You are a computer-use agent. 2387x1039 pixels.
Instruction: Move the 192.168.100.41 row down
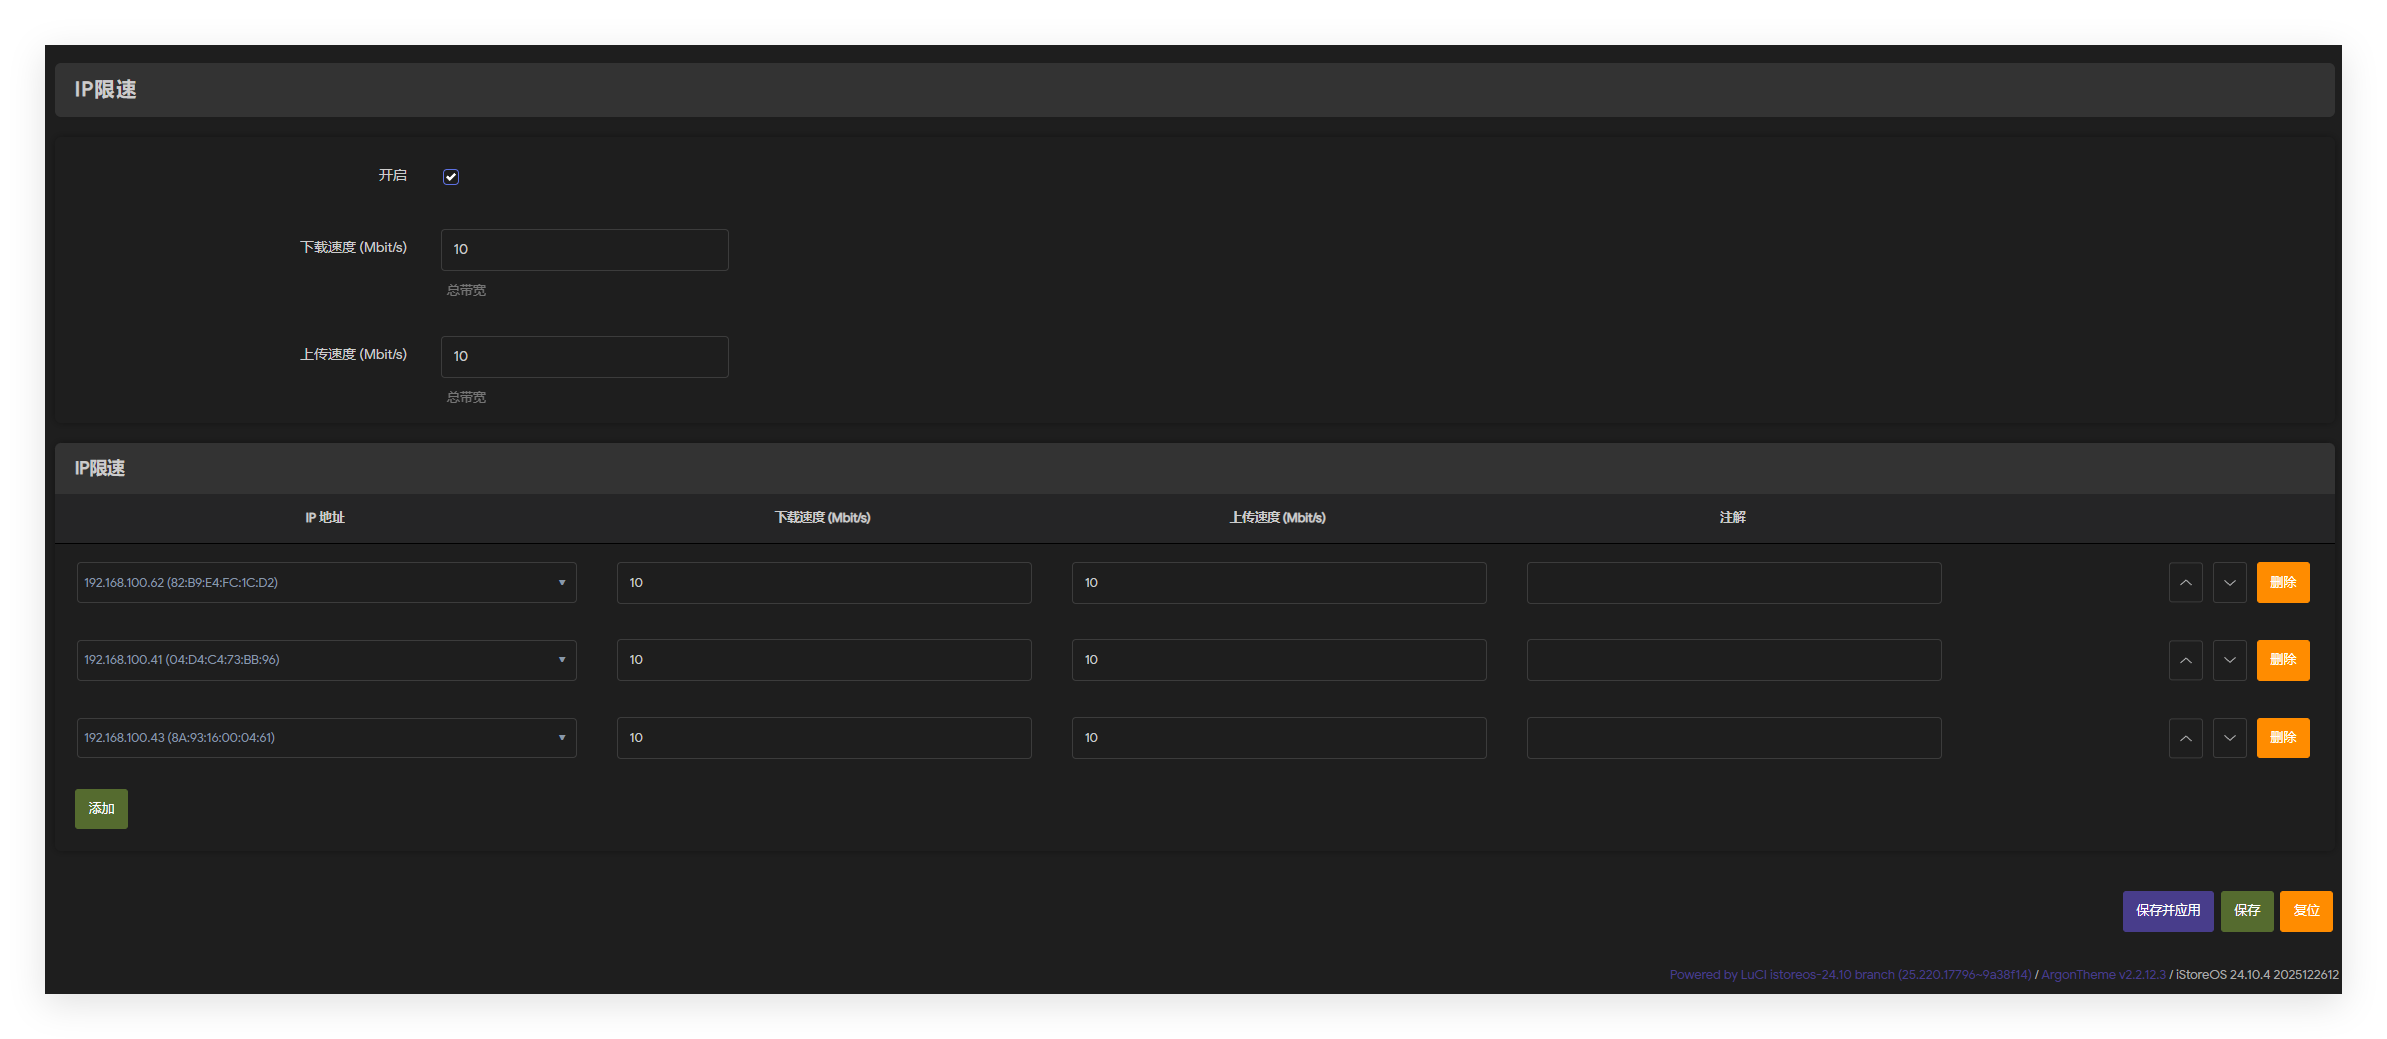[x=2229, y=660]
